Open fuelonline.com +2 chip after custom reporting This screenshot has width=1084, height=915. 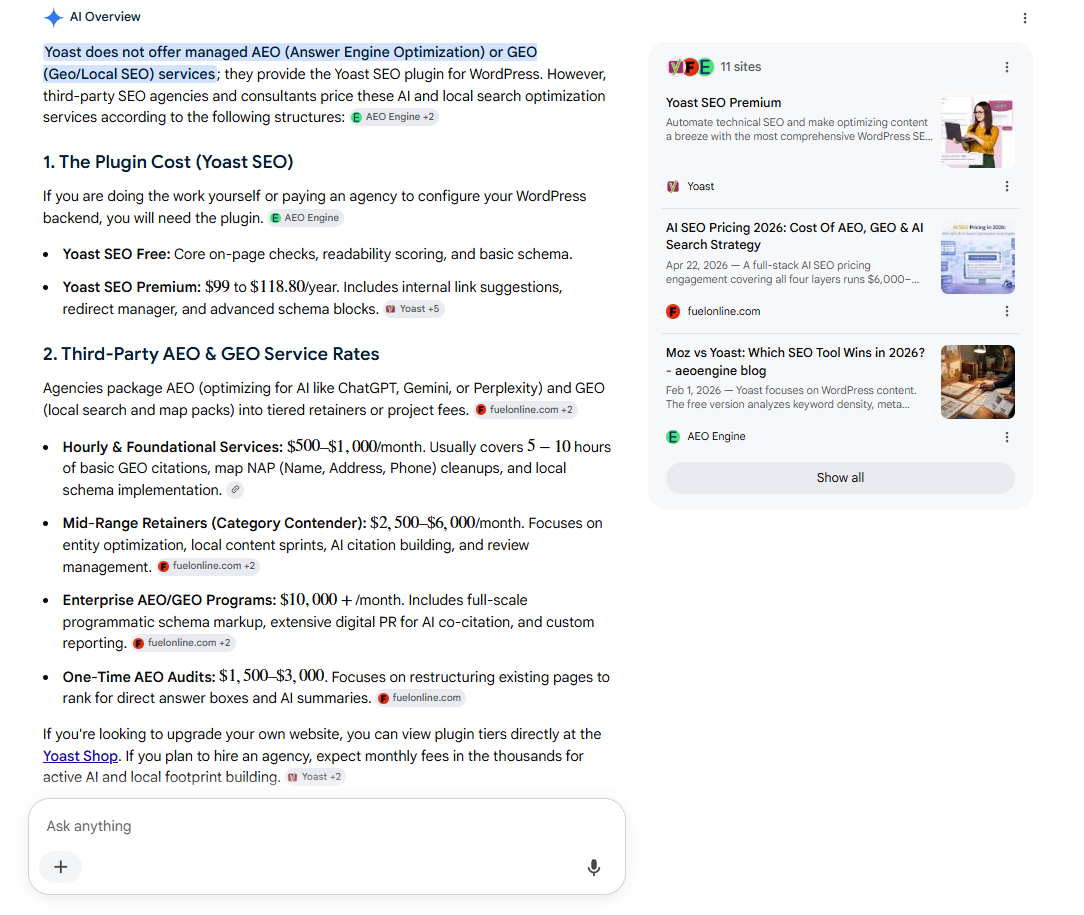pos(183,643)
